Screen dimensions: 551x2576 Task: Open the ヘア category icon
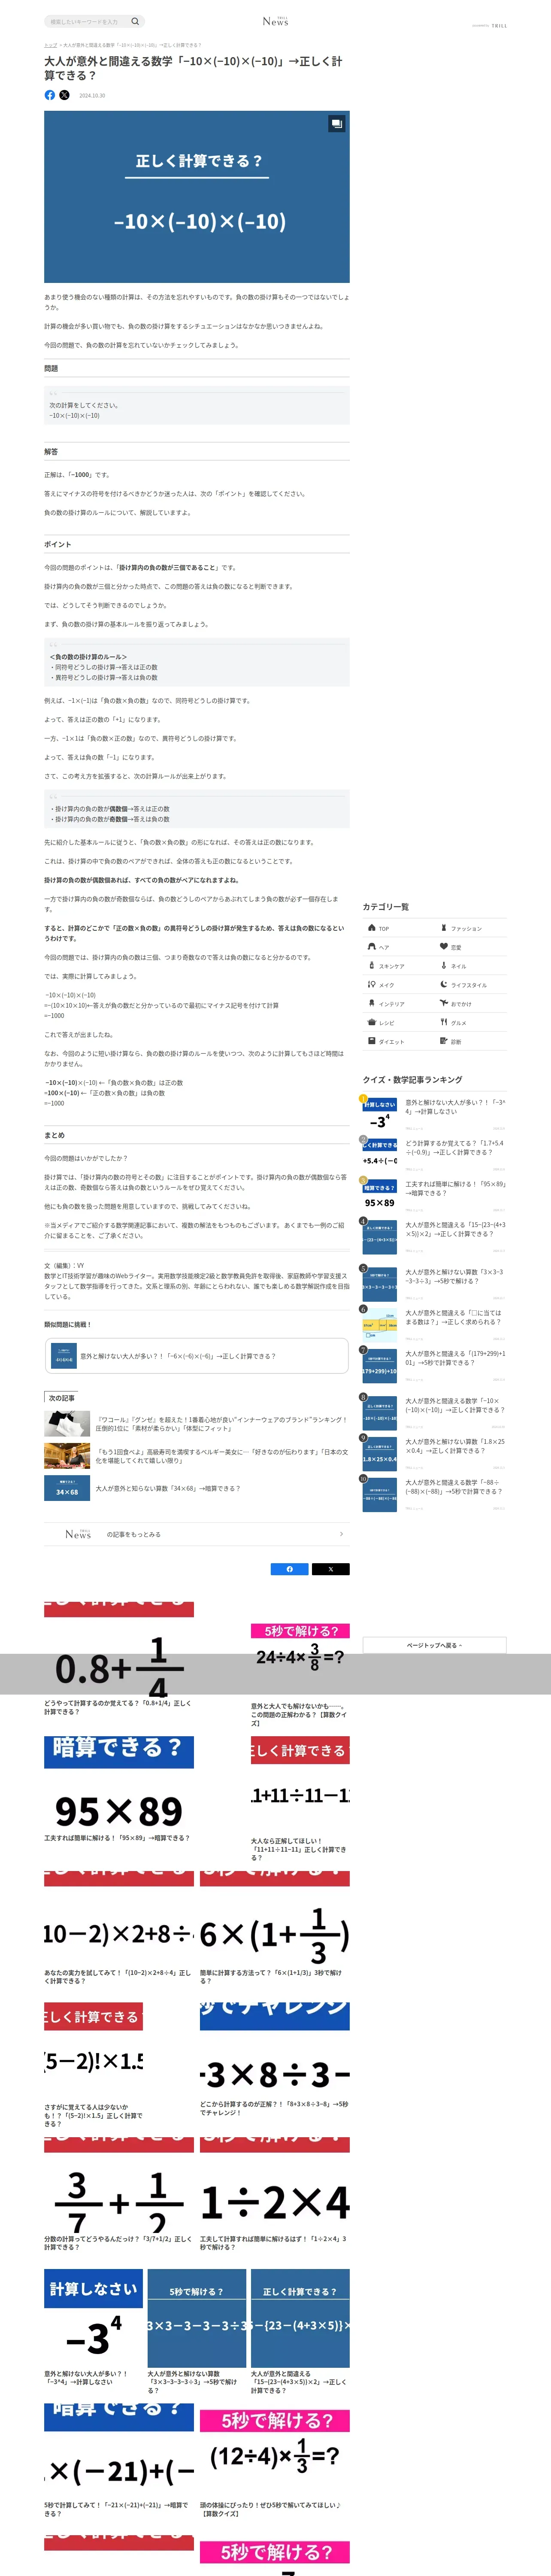(x=372, y=947)
